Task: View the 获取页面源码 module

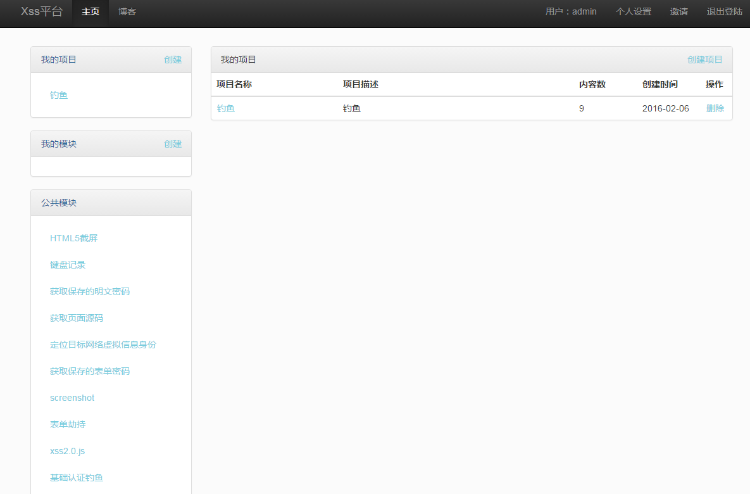Action: click(x=76, y=318)
